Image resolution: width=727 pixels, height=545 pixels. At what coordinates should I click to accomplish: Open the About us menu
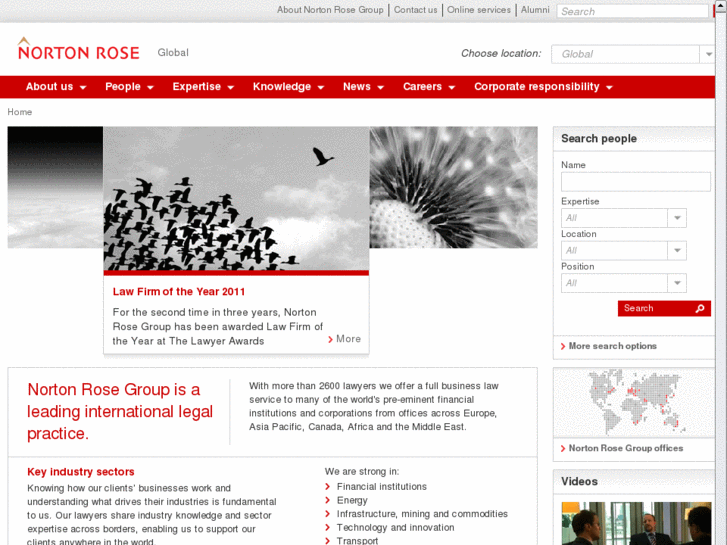pos(56,87)
